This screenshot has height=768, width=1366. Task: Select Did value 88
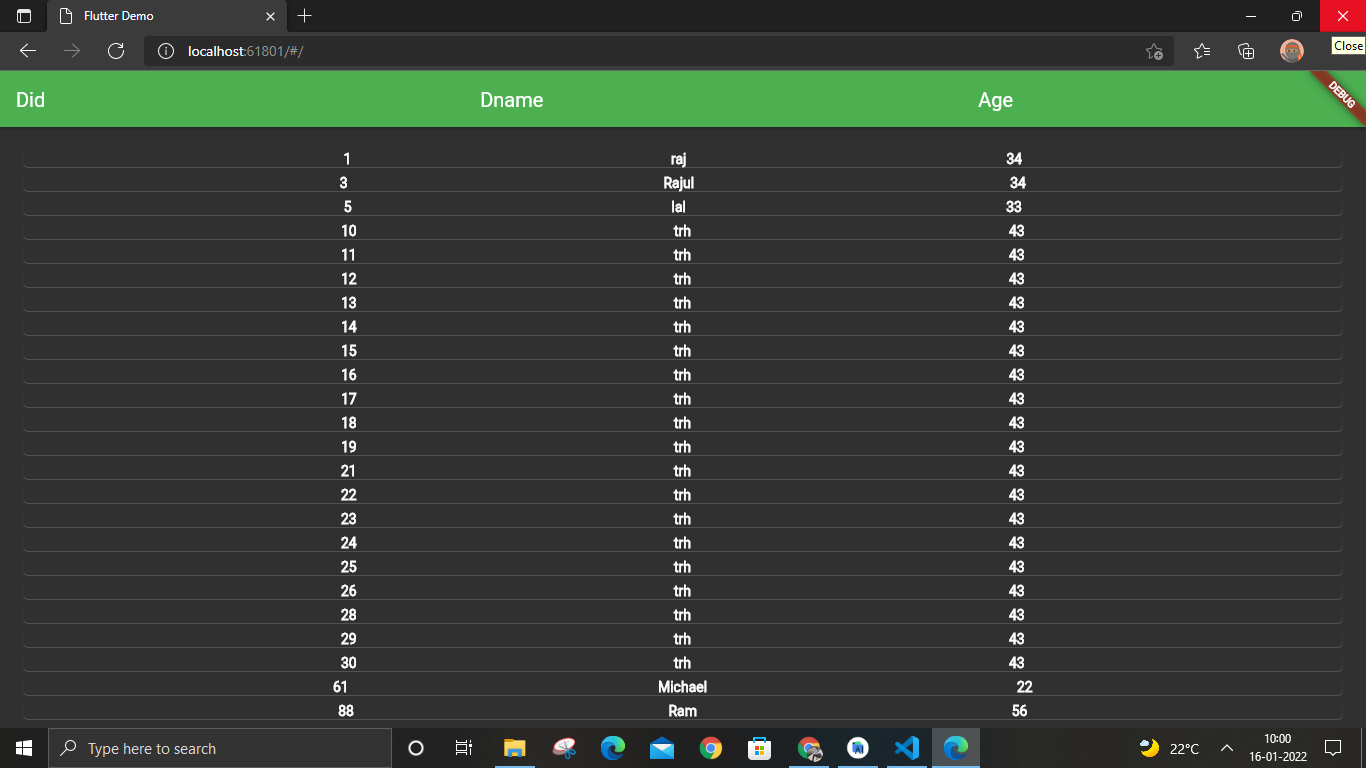click(346, 711)
